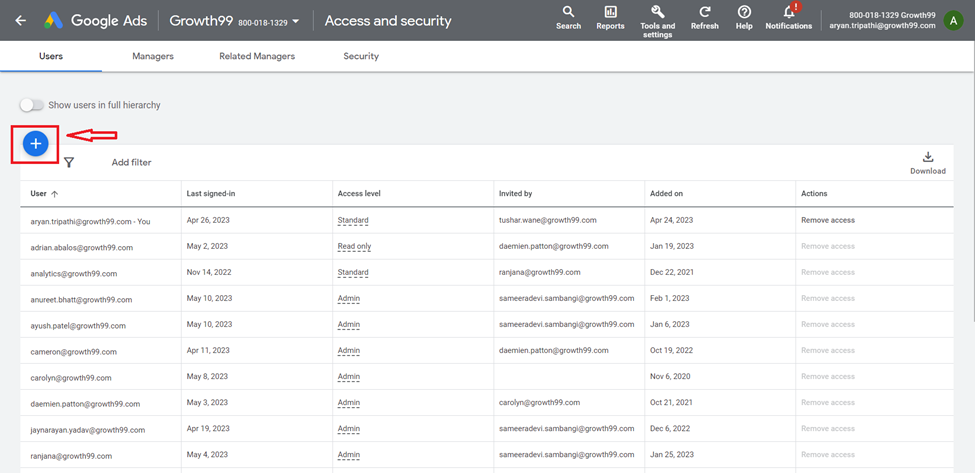Click the Invited by column header
975x473 pixels.
click(x=515, y=194)
